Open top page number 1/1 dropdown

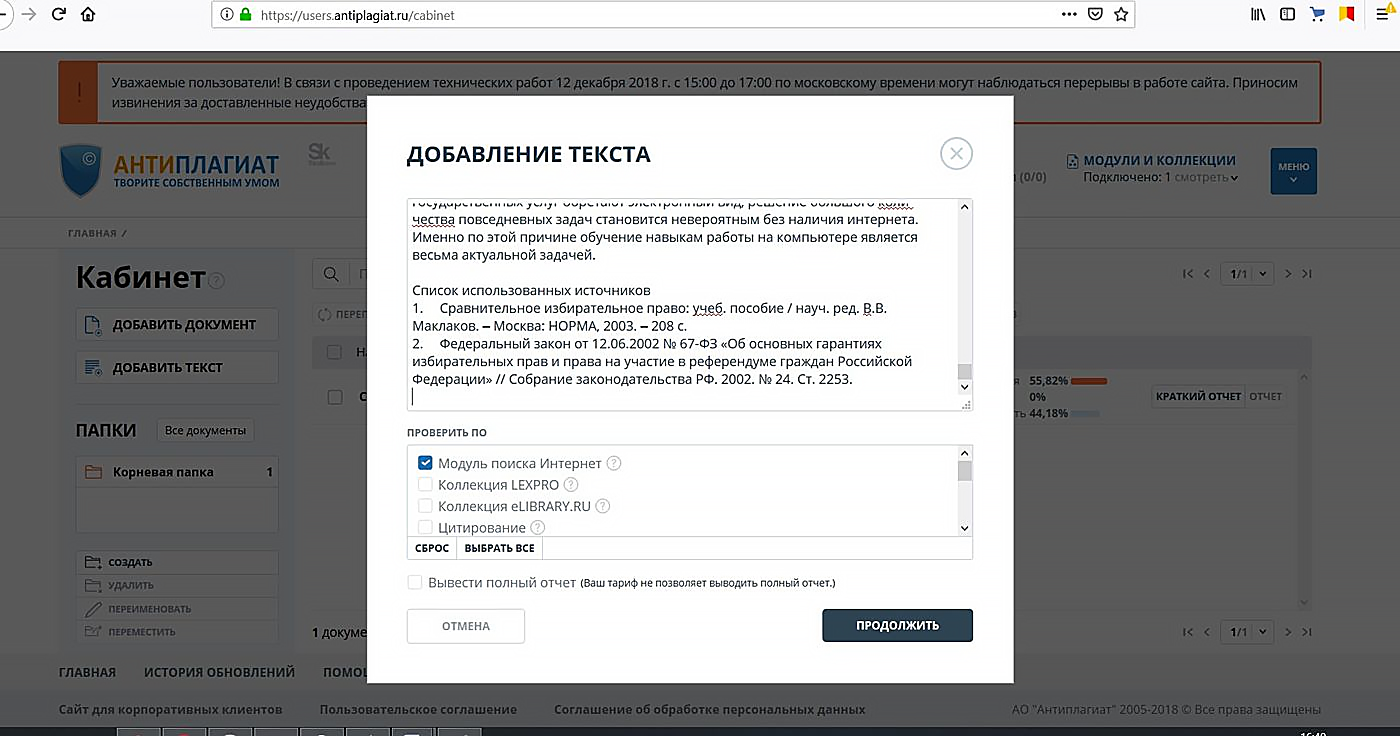click(x=1246, y=274)
